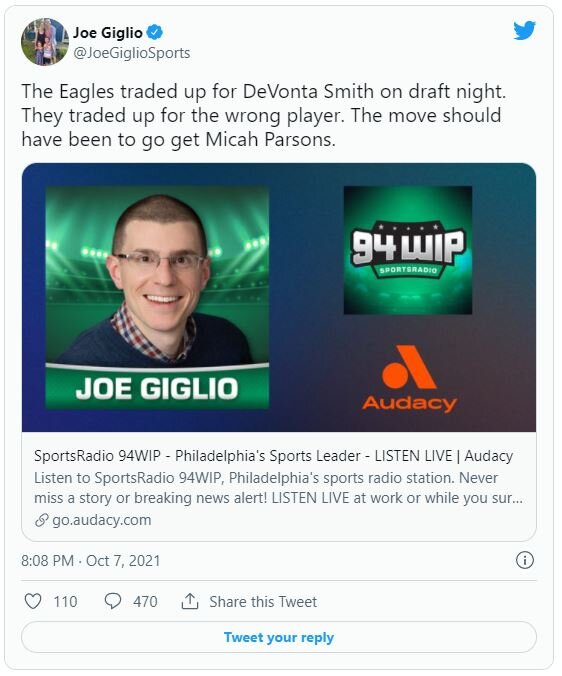Click the share upload arrow icon

click(x=190, y=601)
